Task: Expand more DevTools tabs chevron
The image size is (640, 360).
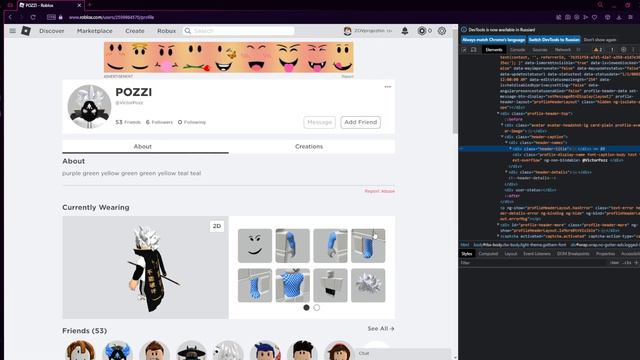Action: point(578,50)
